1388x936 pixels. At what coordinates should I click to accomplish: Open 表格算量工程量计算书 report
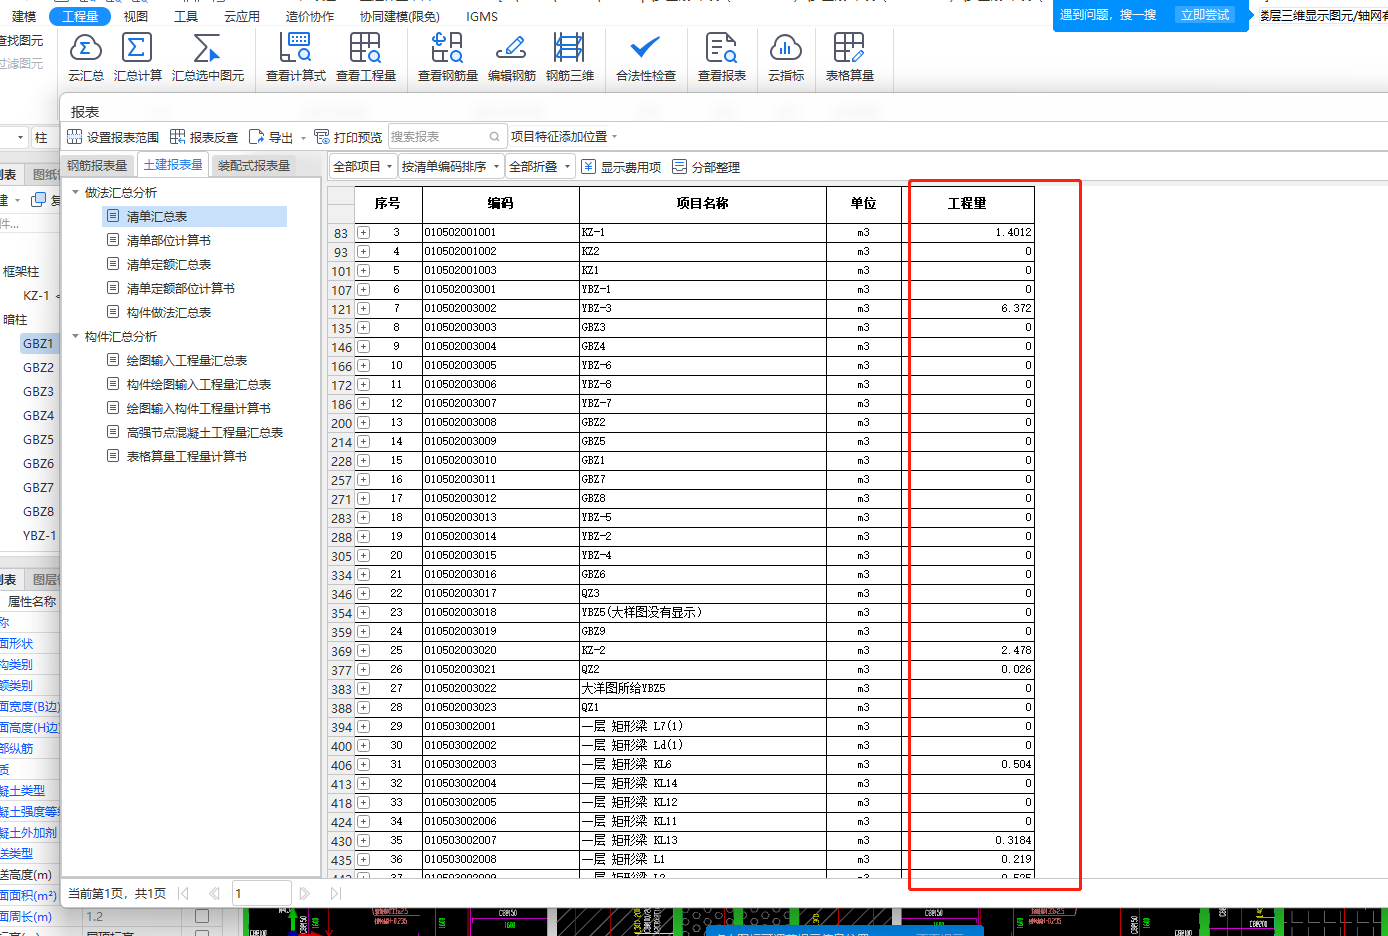(x=186, y=457)
